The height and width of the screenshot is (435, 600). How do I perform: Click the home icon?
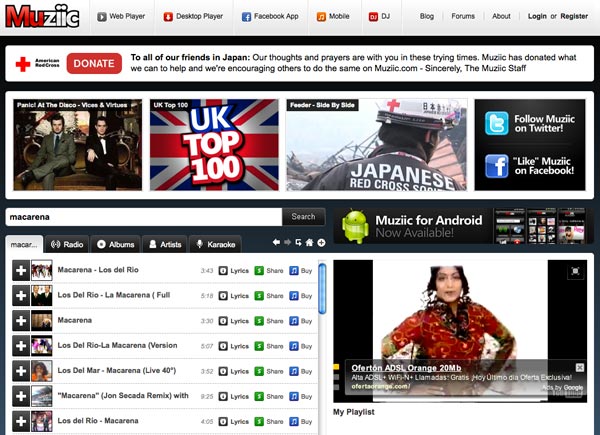point(310,243)
